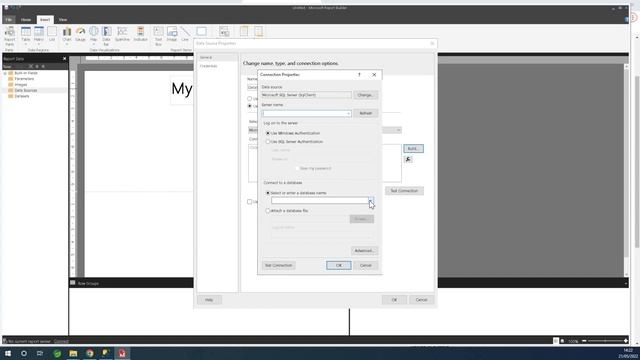Click the zoom slider in status bar
The image size is (640, 360).
click(x=605, y=340)
